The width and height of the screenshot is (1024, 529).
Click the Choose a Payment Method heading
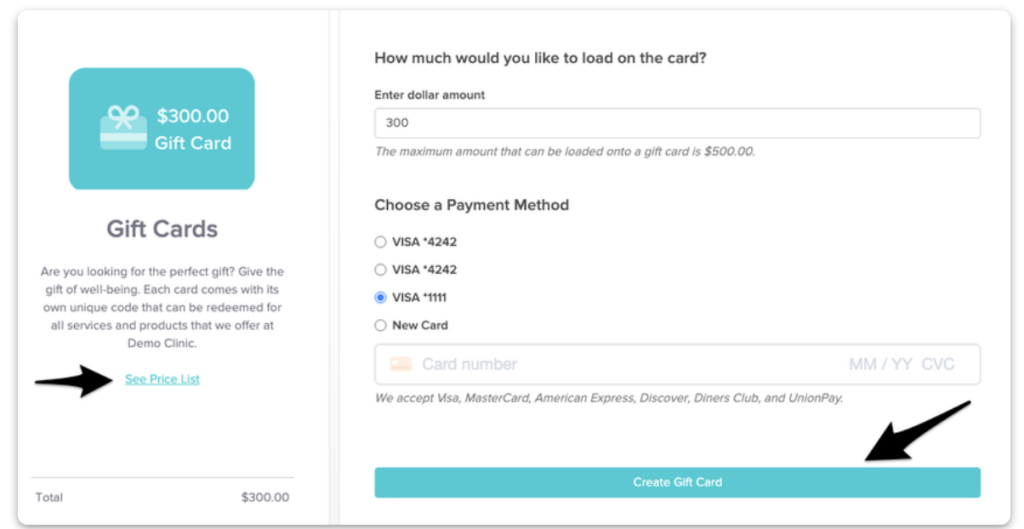(x=472, y=205)
